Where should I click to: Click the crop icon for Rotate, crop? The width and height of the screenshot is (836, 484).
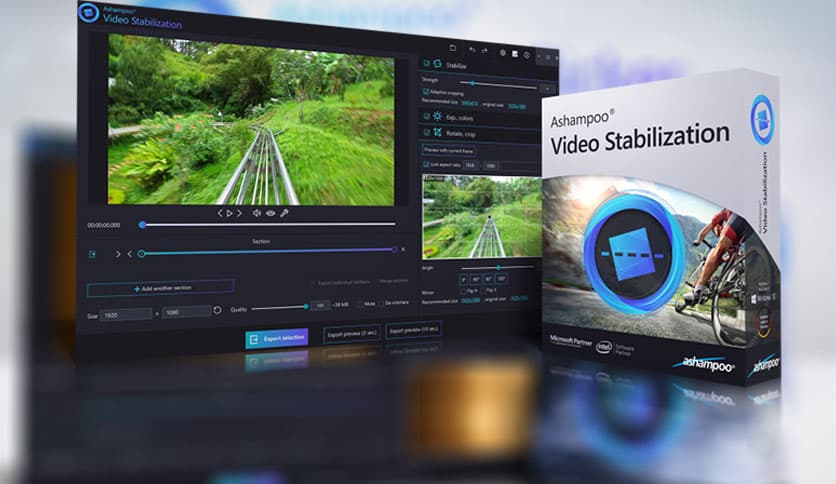[x=437, y=132]
